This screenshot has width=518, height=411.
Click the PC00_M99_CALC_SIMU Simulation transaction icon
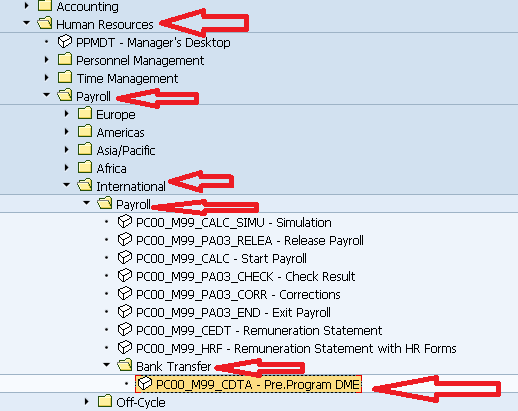(125, 222)
